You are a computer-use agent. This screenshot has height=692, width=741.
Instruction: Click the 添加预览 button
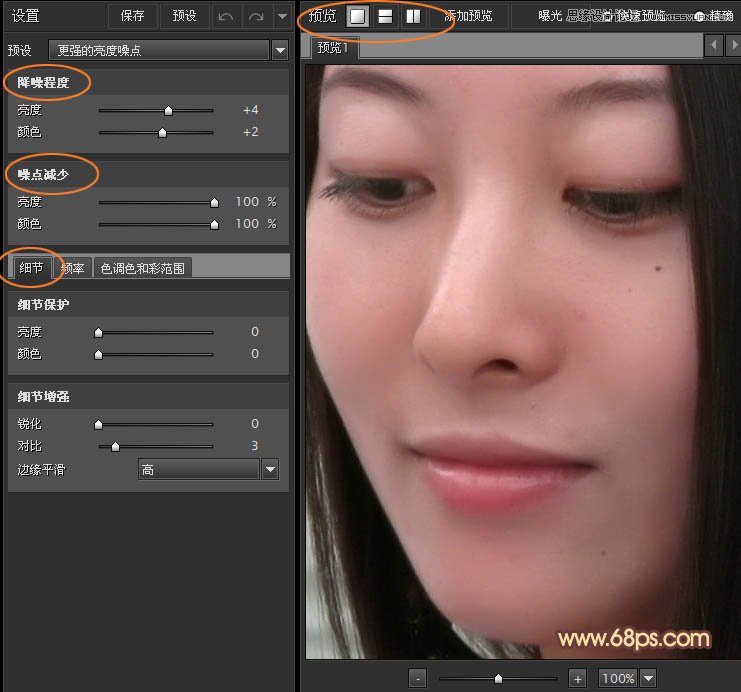coord(468,16)
